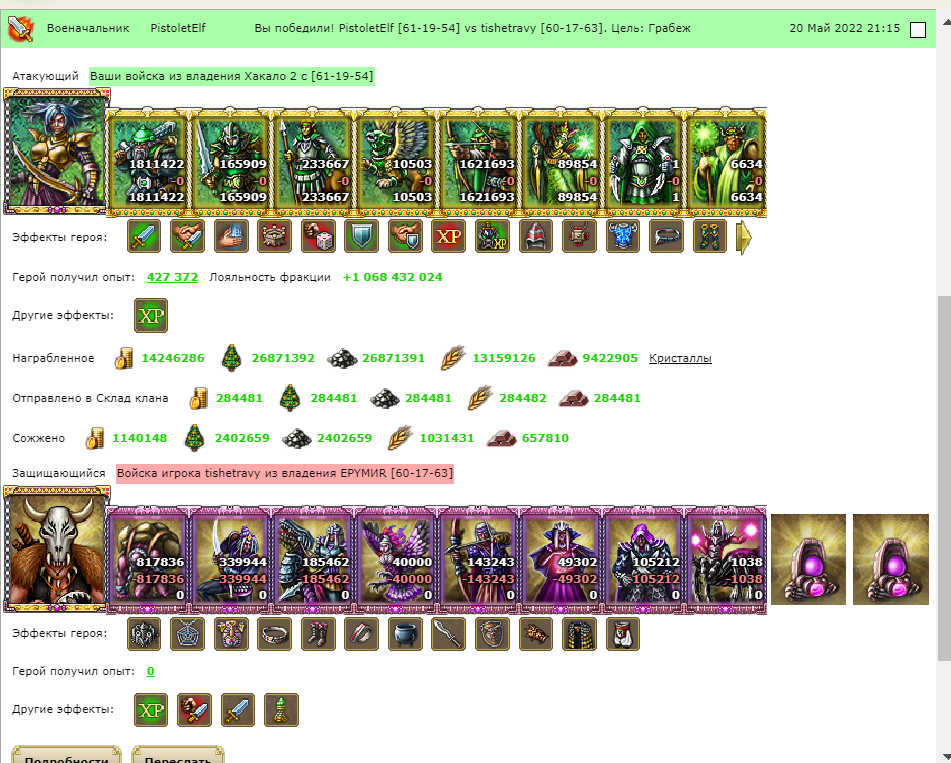Click the vertical scrollbar thumb
This screenshot has width=951, height=763.
(944, 478)
